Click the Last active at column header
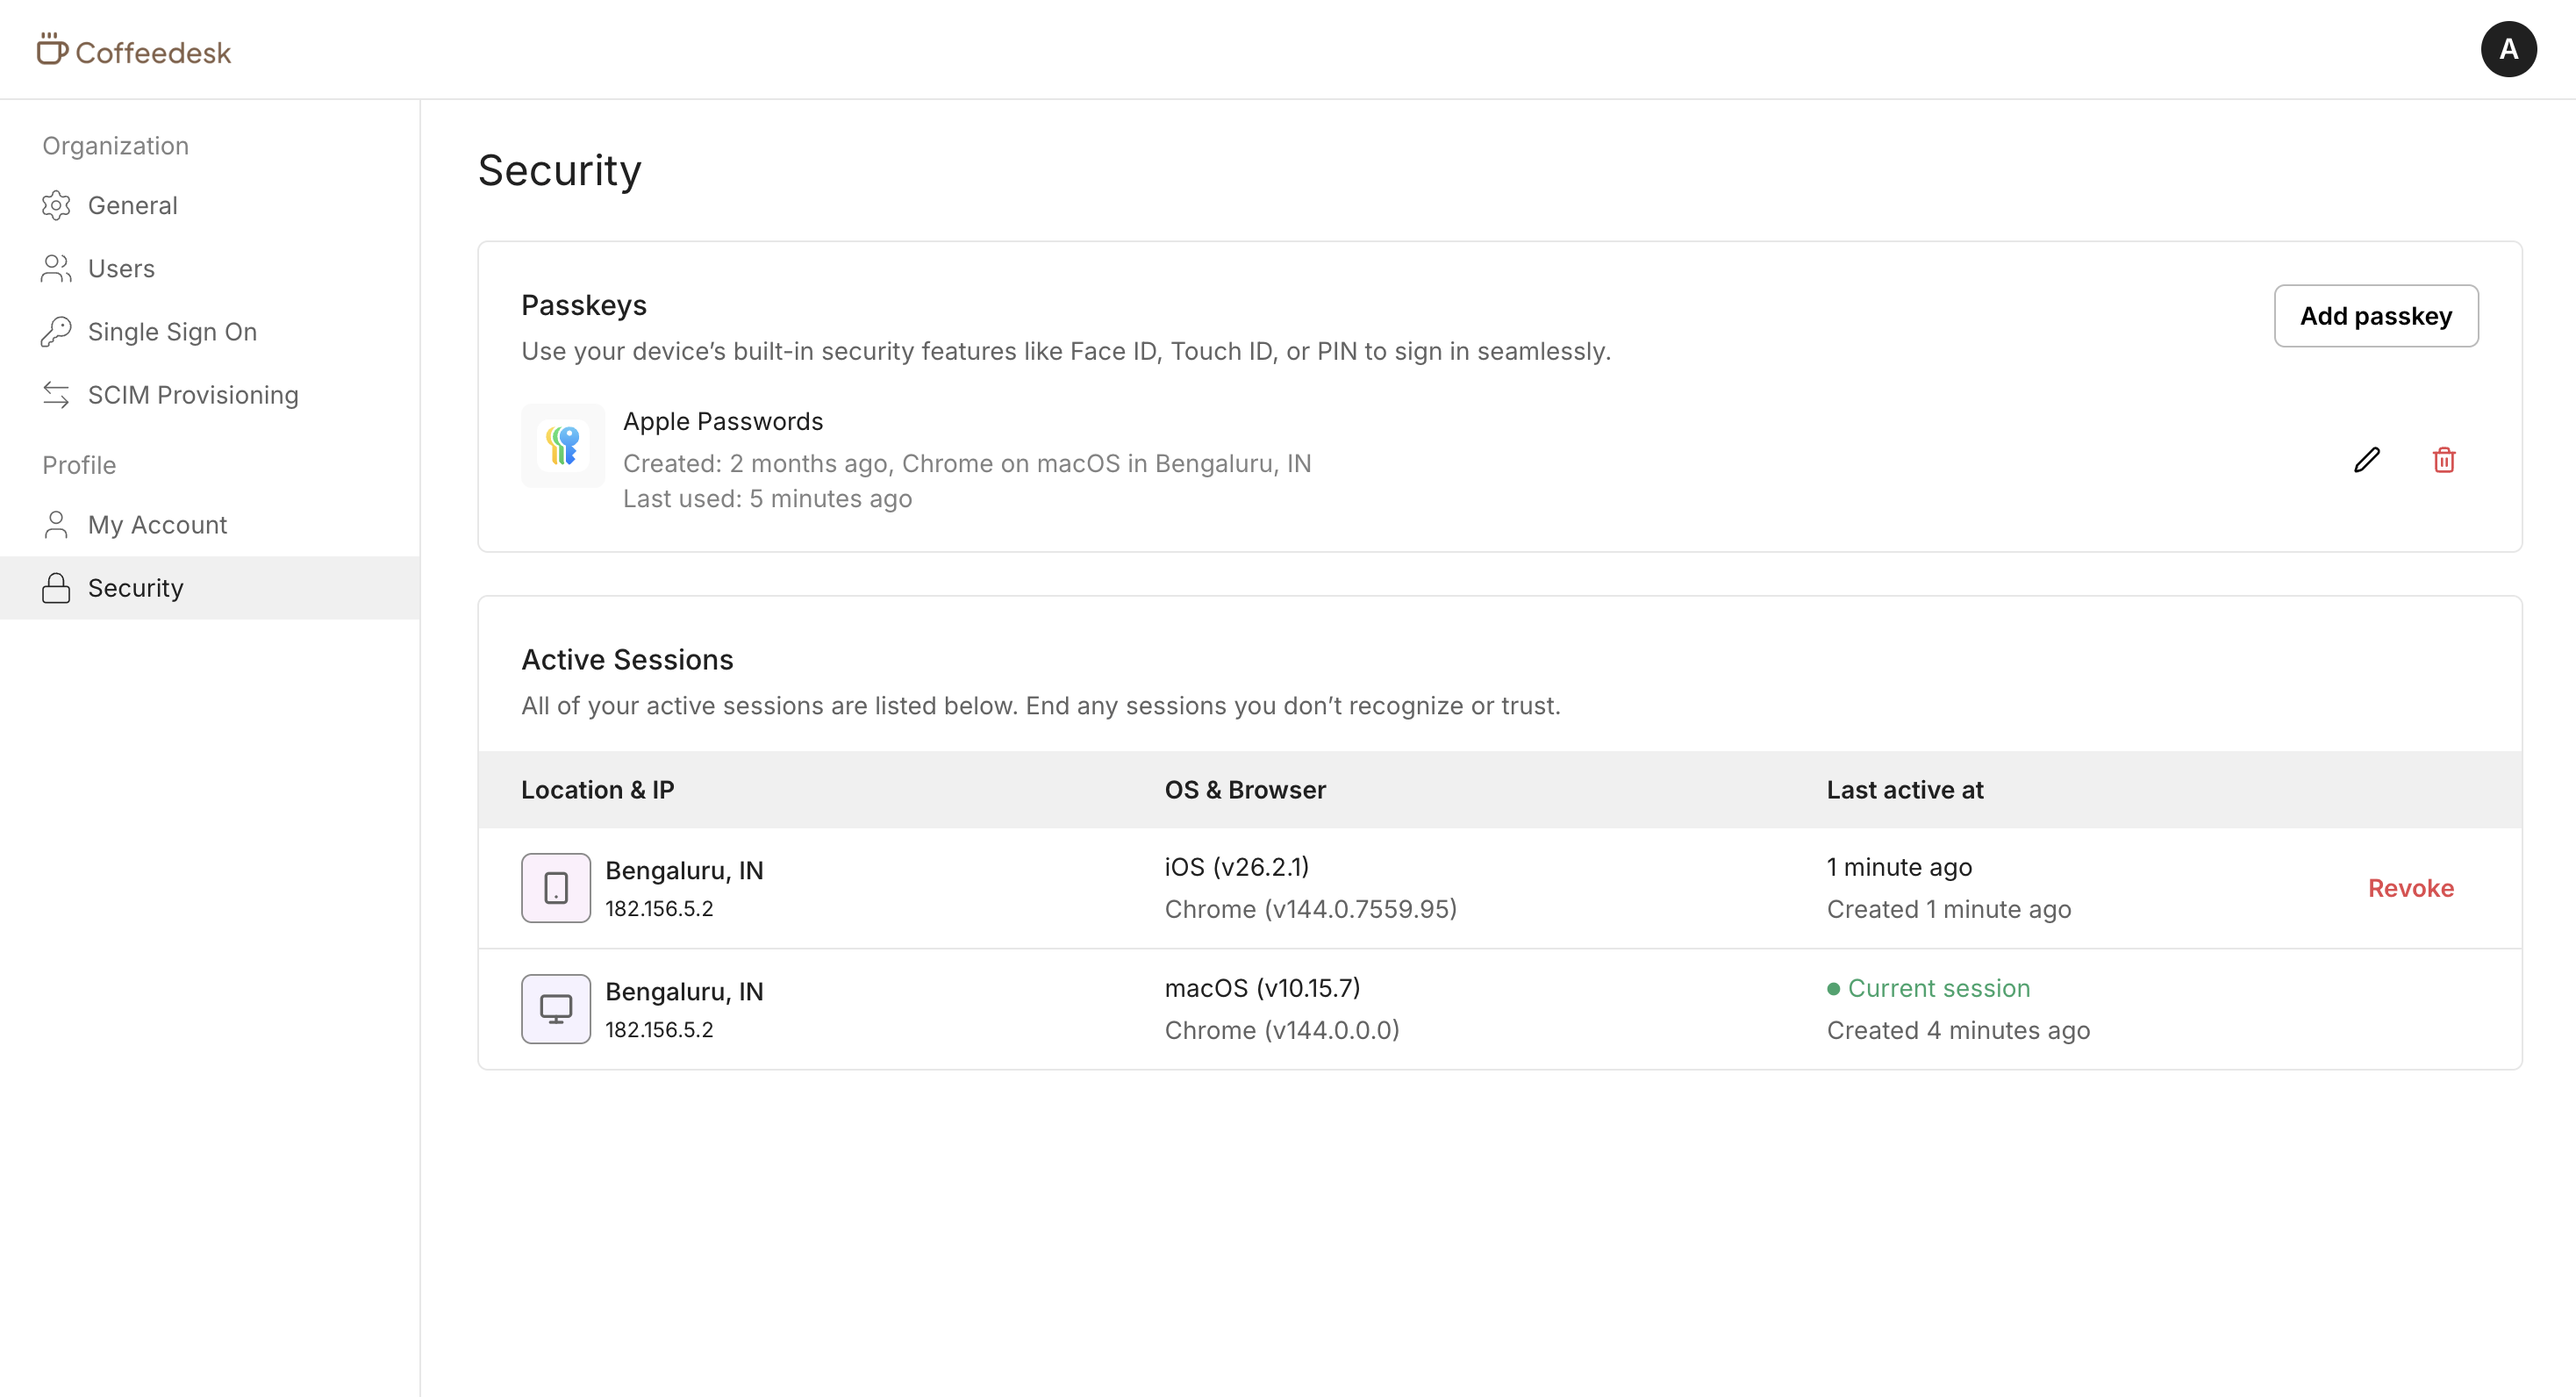 (1904, 790)
